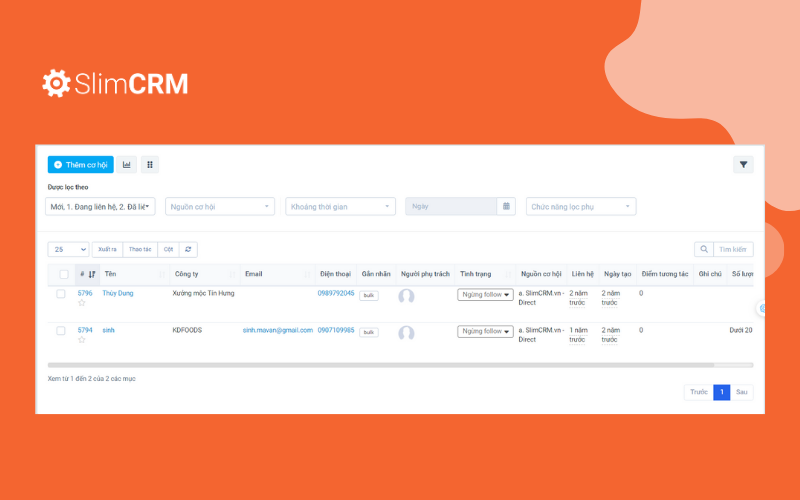Open assignee avatar in Thùy Dung row
Viewport: 800px width, 500px height.
[x=406, y=296]
